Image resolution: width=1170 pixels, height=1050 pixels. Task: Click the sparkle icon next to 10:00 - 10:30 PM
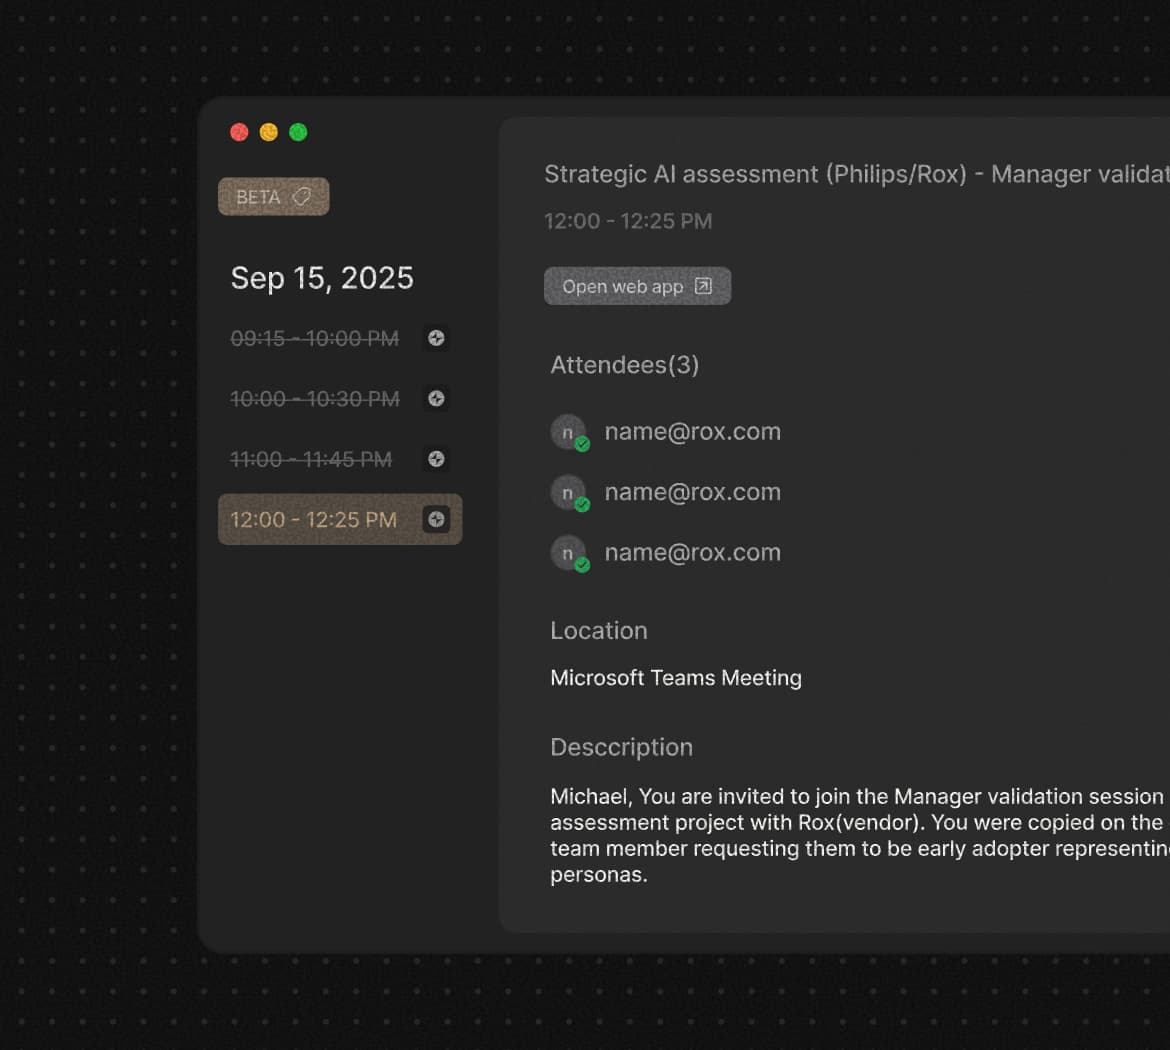point(436,398)
